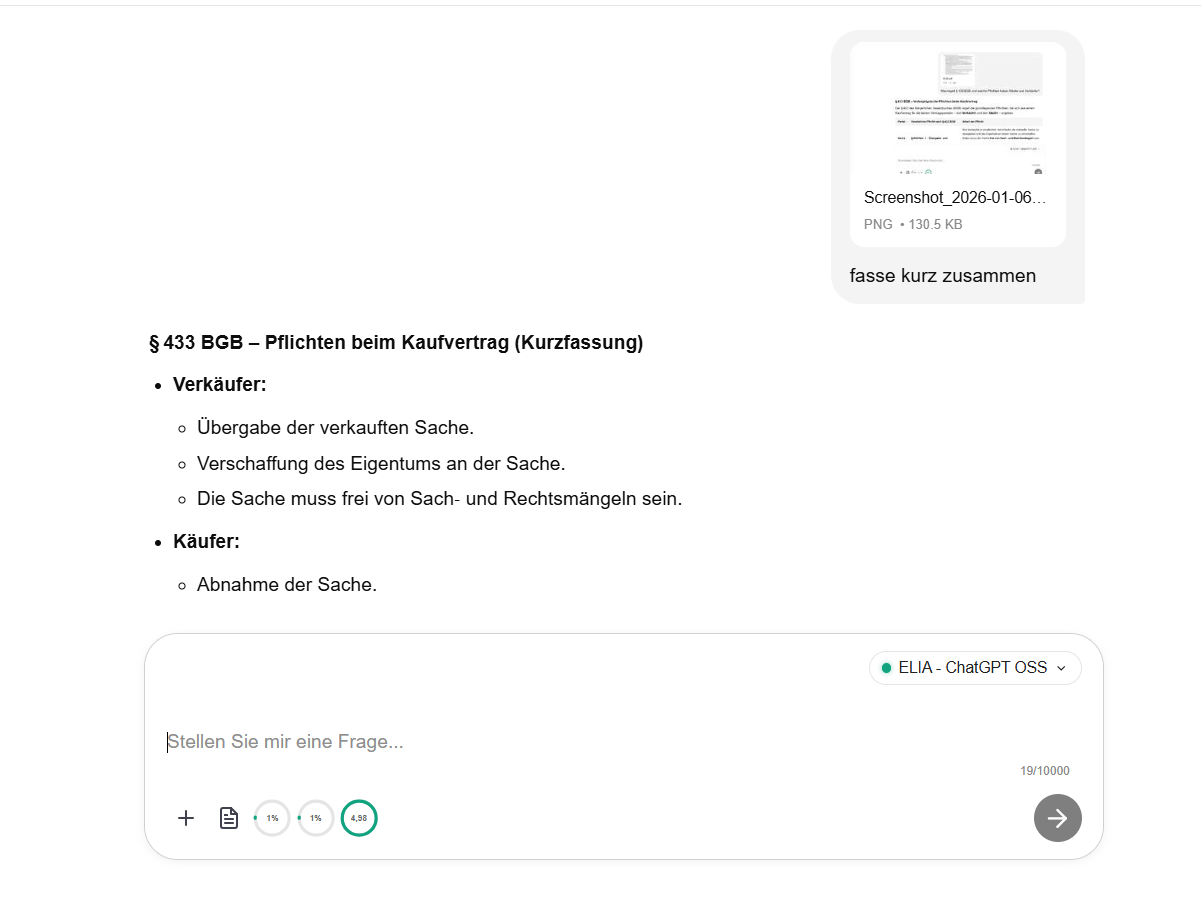1201x901 pixels.
Task: Click the green status dot beside ELIA
Action: pos(884,667)
